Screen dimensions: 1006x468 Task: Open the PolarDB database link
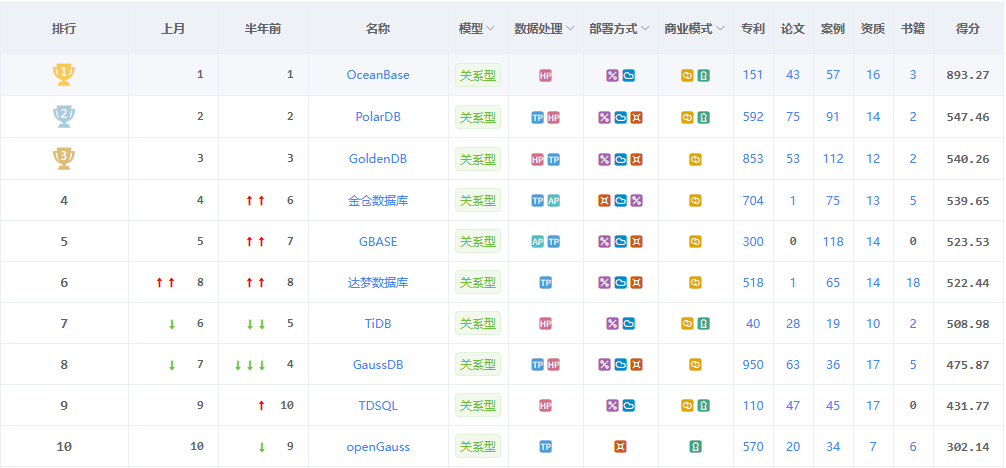pyautogui.click(x=379, y=117)
